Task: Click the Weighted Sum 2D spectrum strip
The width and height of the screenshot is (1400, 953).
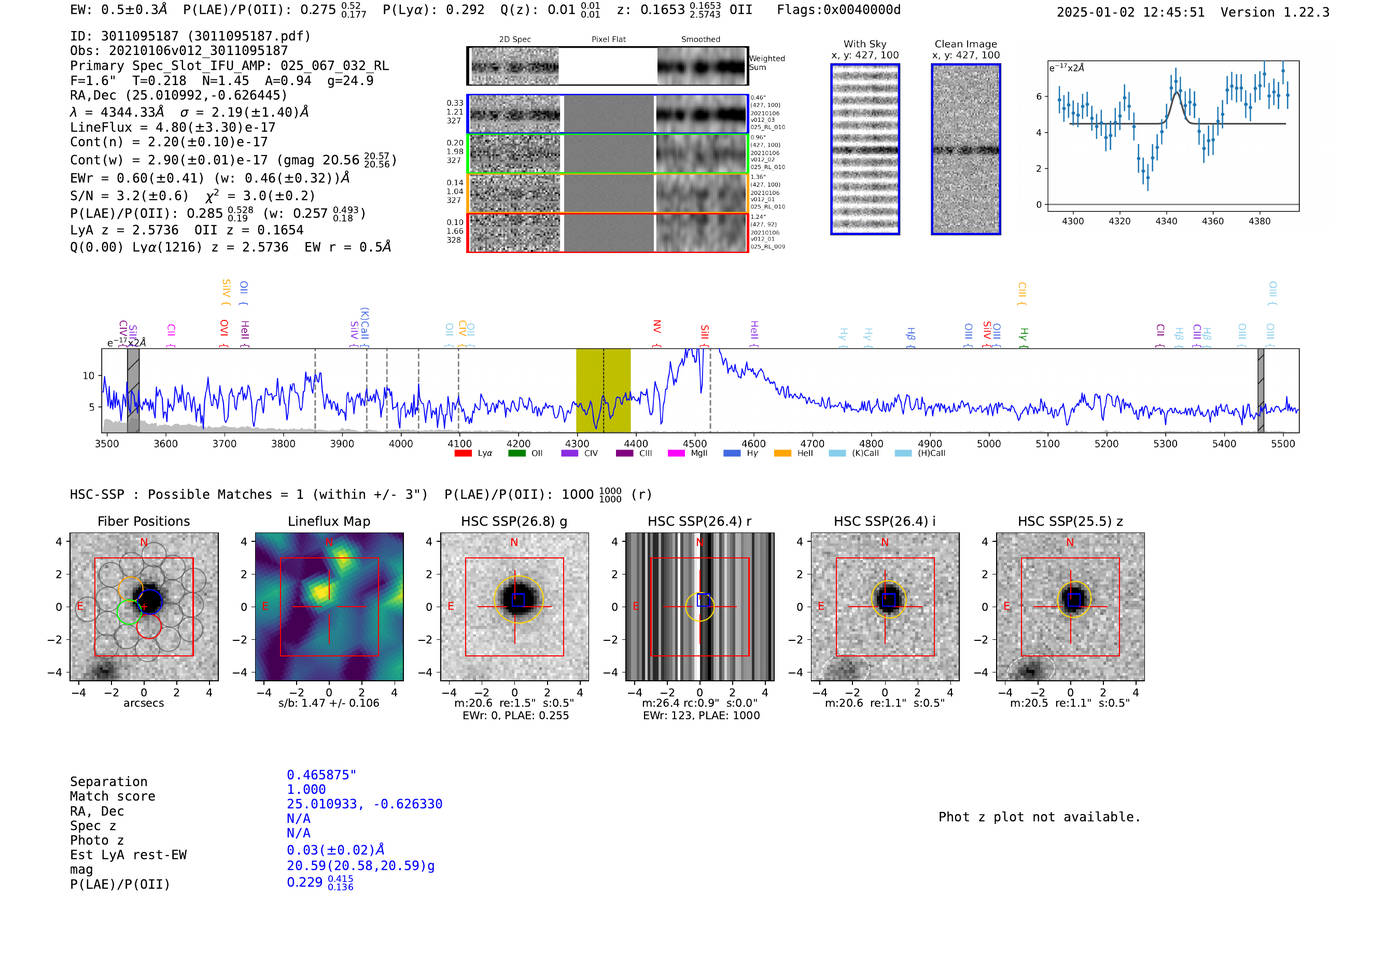Action: tap(608, 66)
